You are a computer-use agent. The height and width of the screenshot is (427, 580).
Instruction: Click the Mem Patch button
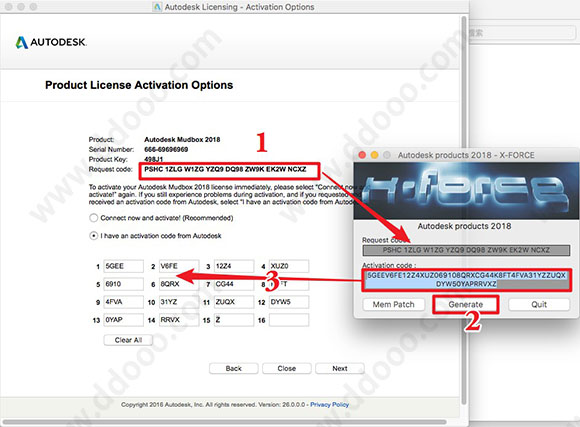point(393,305)
